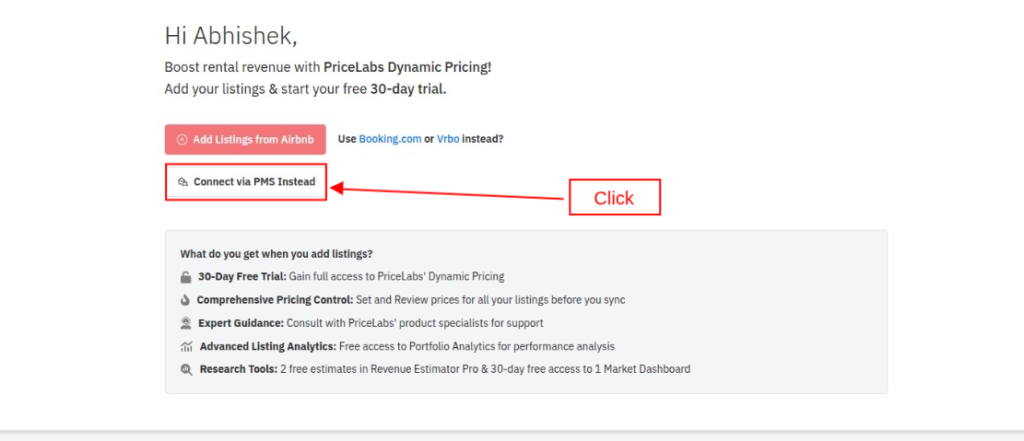
Task: Click the flame icon for Comprehensive Pricing Control
Action: tap(185, 300)
